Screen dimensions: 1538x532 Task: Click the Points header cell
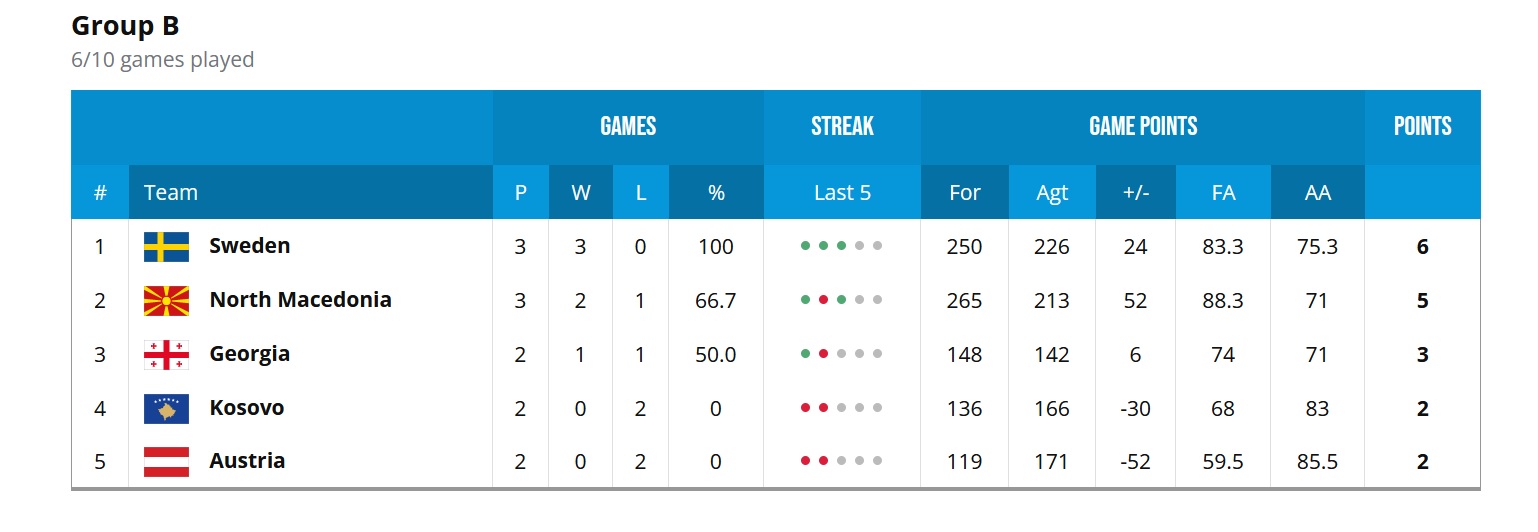click(1422, 127)
